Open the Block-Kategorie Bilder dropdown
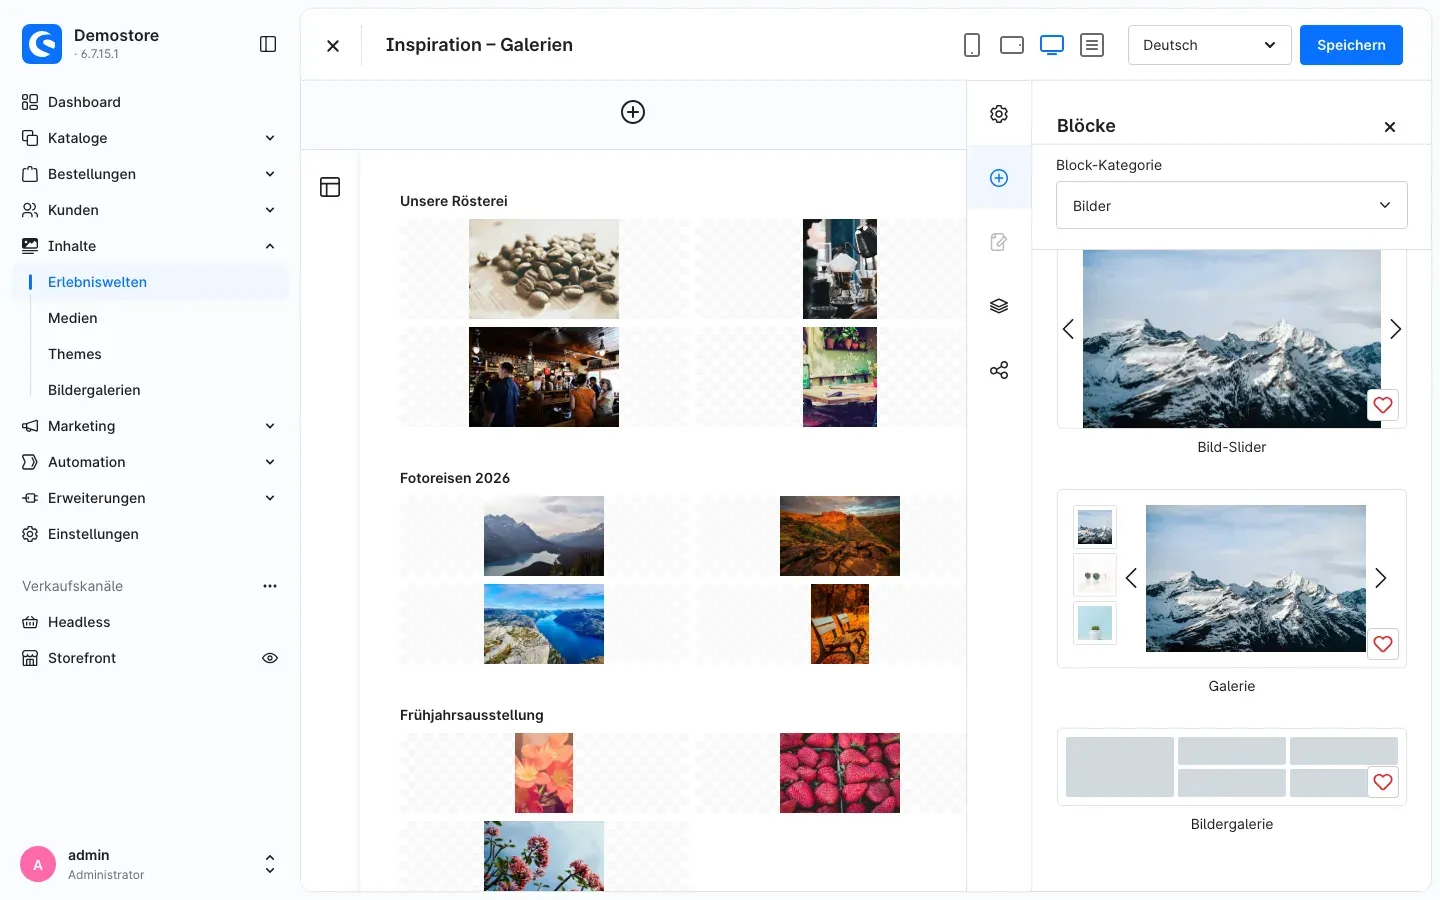Screen dimensions: 1440x900 point(1231,205)
